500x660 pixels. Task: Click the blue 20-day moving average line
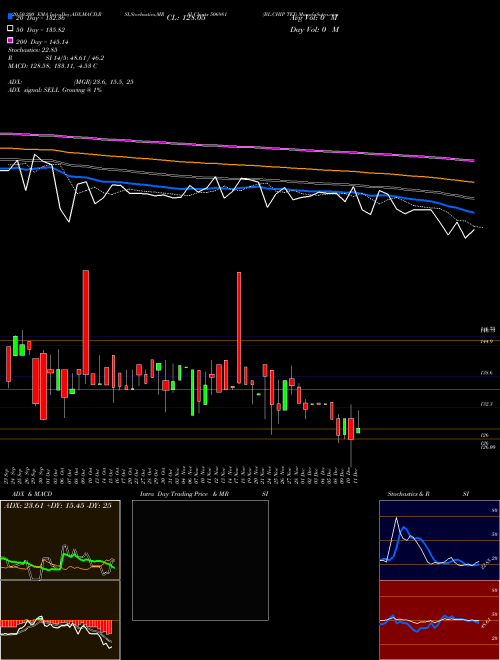[237, 188]
